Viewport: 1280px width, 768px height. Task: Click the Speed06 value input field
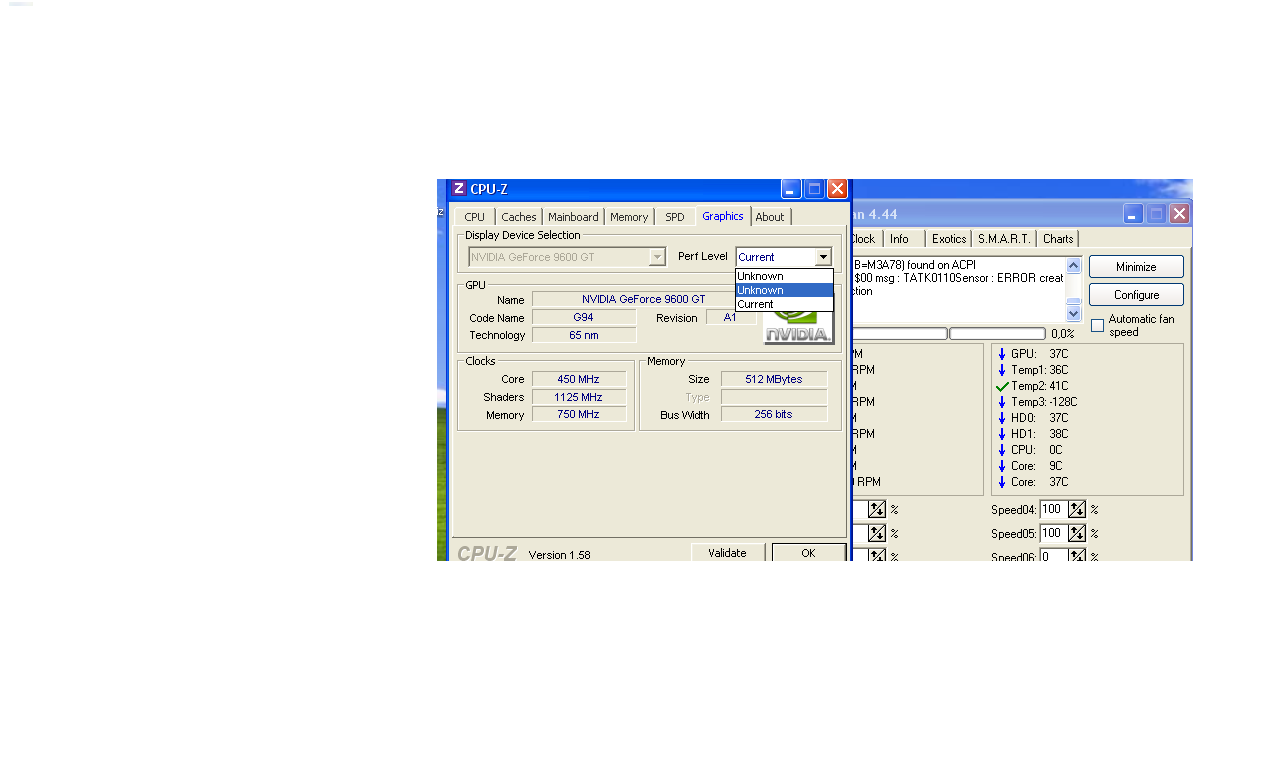1054,555
